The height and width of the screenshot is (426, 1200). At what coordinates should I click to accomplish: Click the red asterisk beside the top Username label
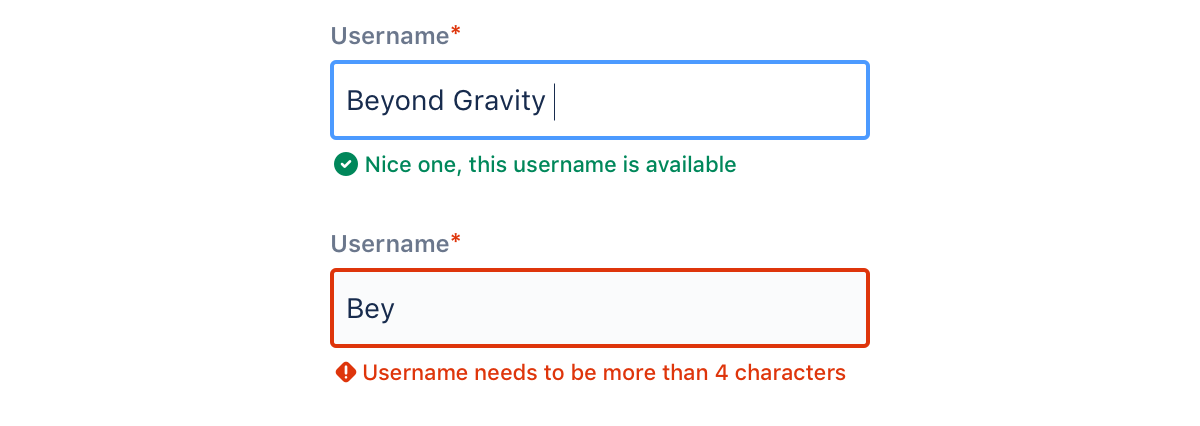(456, 33)
